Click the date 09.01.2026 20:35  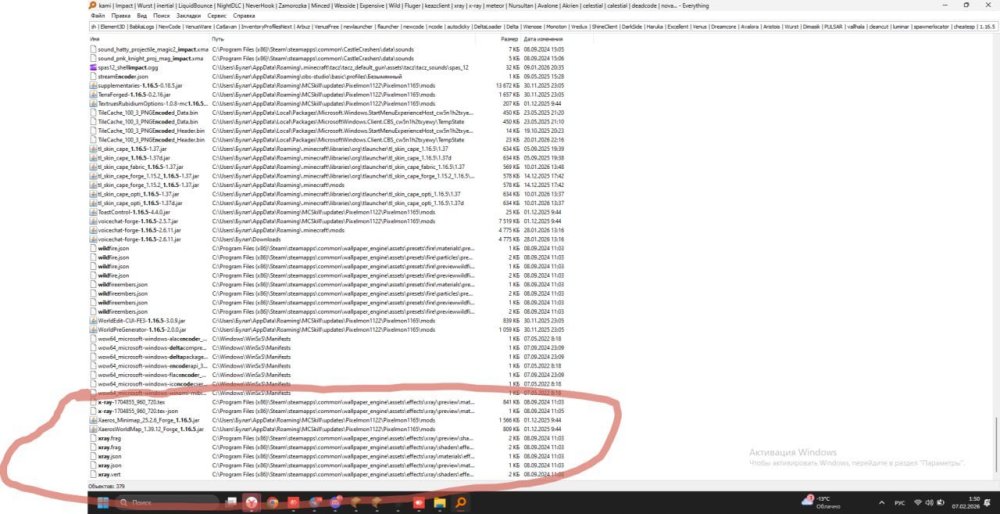543,67
